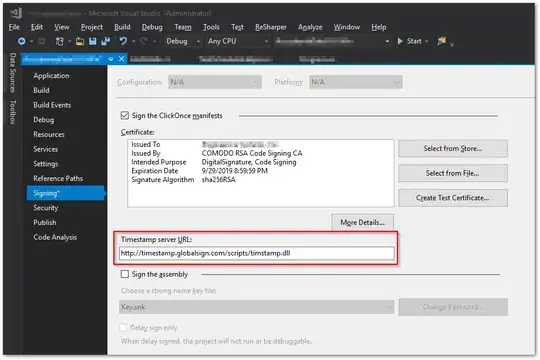The height and width of the screenshot is (360, 540).
Task: Click the New Project toolbar icon
Action: point(60,41)
